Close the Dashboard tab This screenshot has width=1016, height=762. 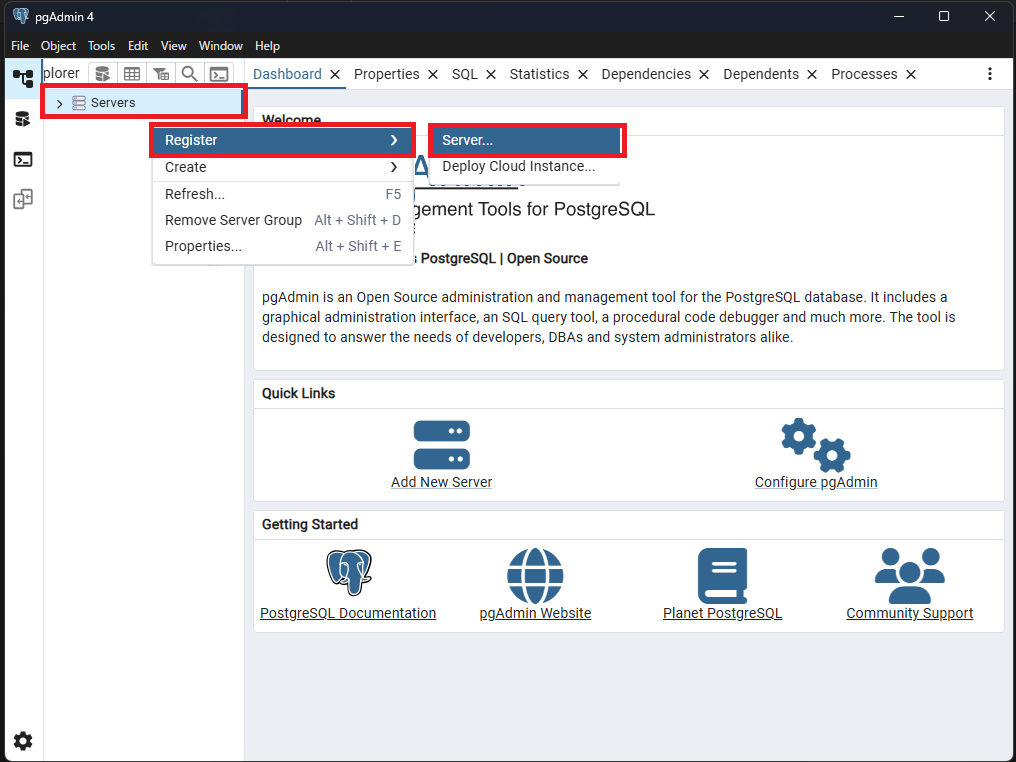tap(335, 75)
